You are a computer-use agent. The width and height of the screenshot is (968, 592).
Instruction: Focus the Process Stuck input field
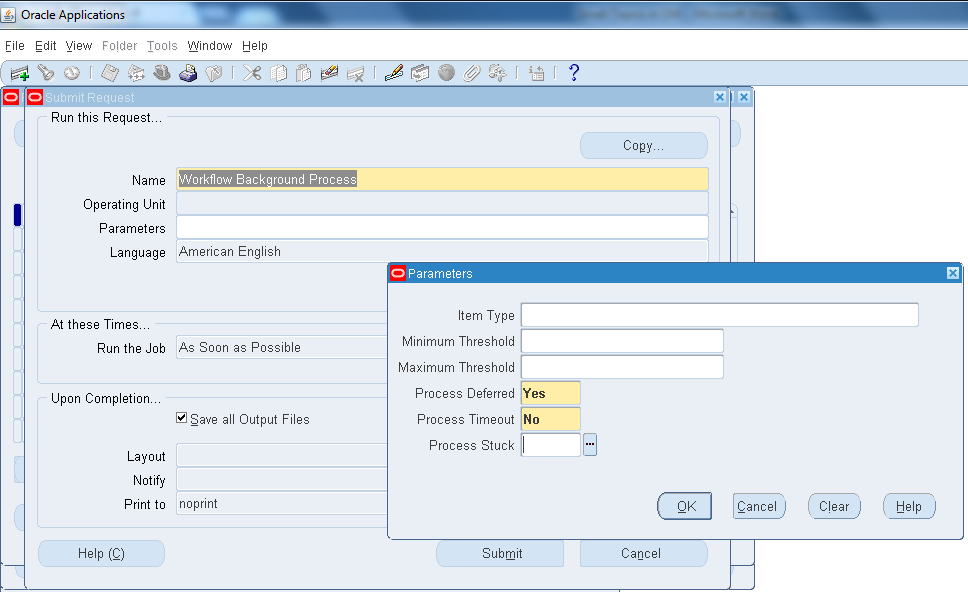coord(551,444)
